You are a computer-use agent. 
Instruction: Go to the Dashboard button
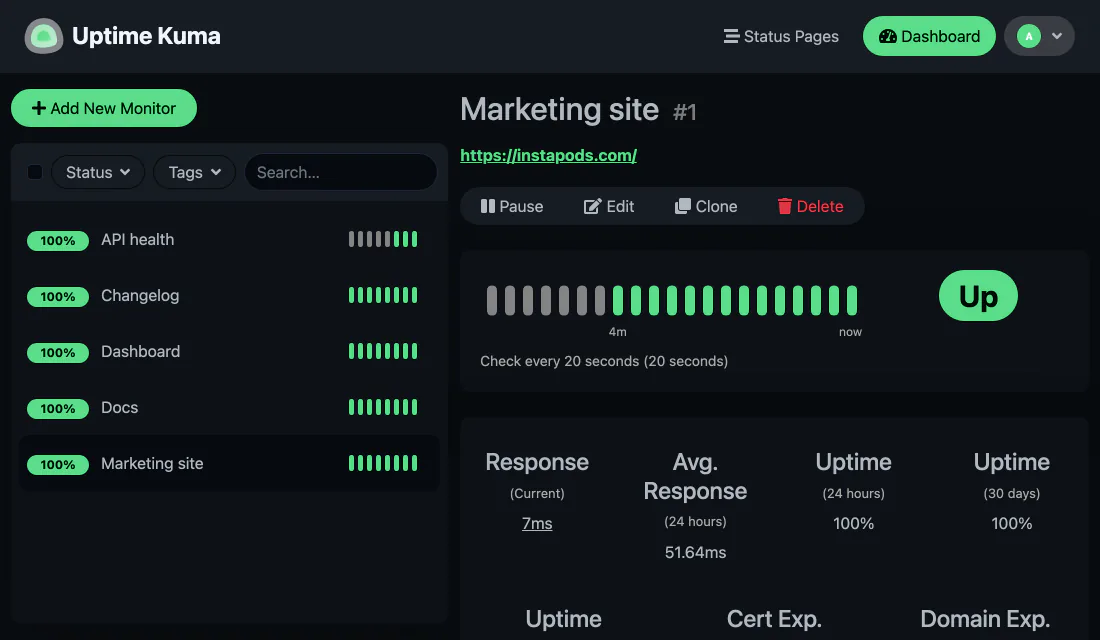(929, 36)
